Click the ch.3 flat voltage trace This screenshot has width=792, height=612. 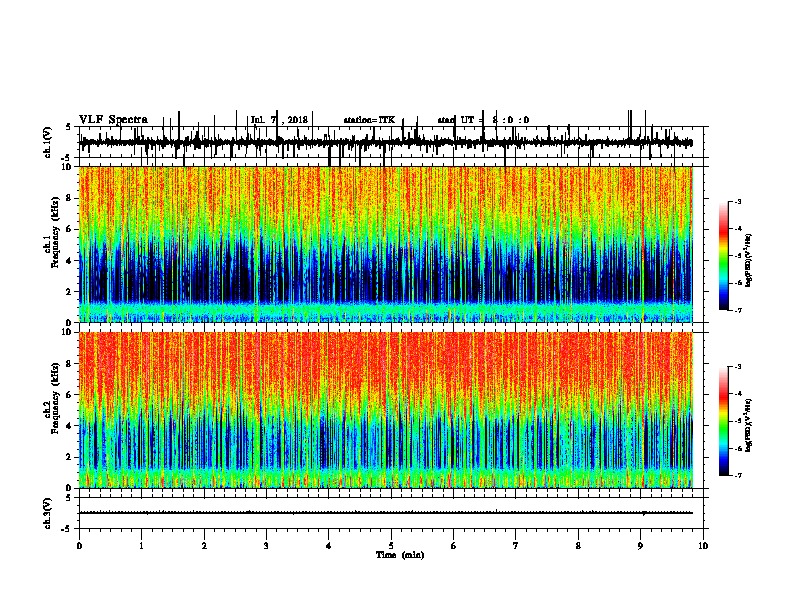tap(386, 513)
